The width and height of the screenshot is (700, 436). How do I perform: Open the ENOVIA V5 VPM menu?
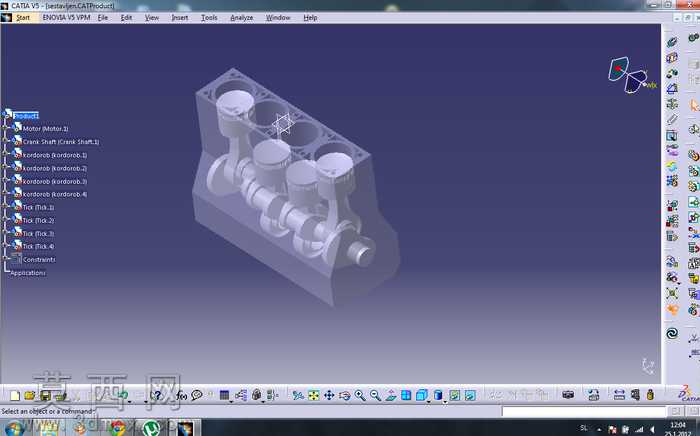[66, 17]
